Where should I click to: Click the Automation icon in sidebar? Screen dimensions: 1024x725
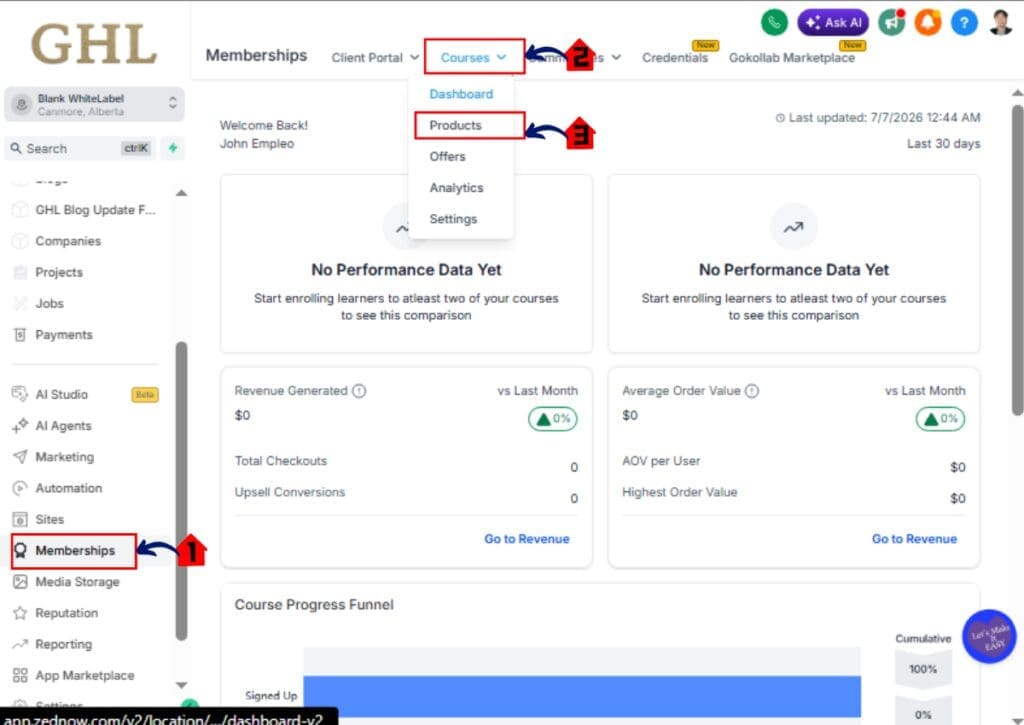tap(20, 489)
